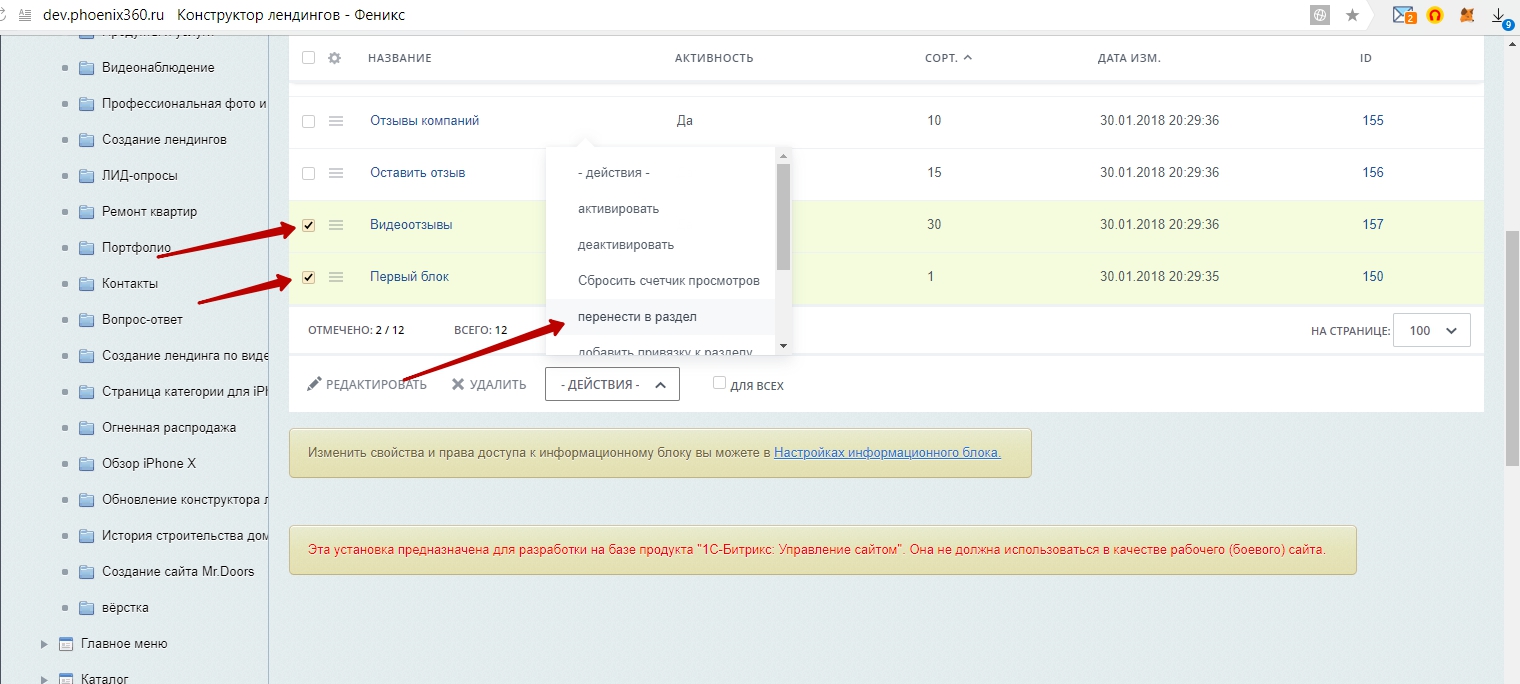Click ID link 155
This screenshot has height=684, width=1520.
(1373, 121)
